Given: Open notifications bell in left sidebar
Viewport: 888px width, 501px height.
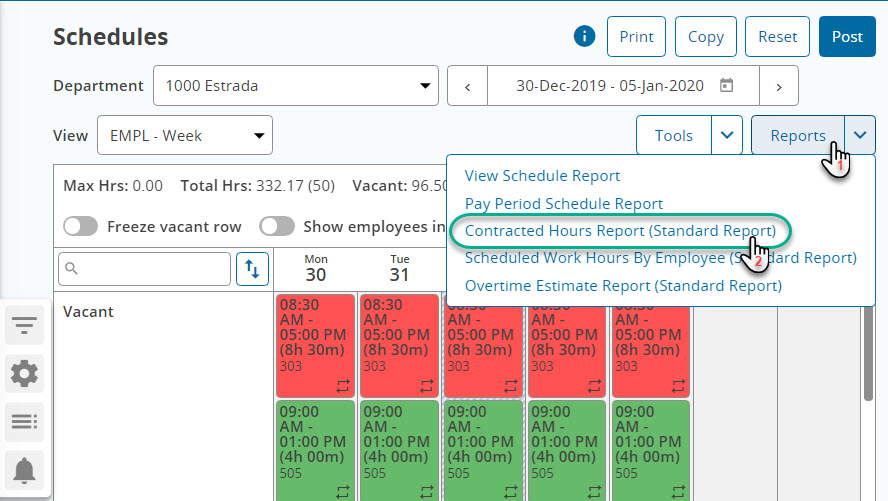Looking at the screenshot, I should (24, 470).
